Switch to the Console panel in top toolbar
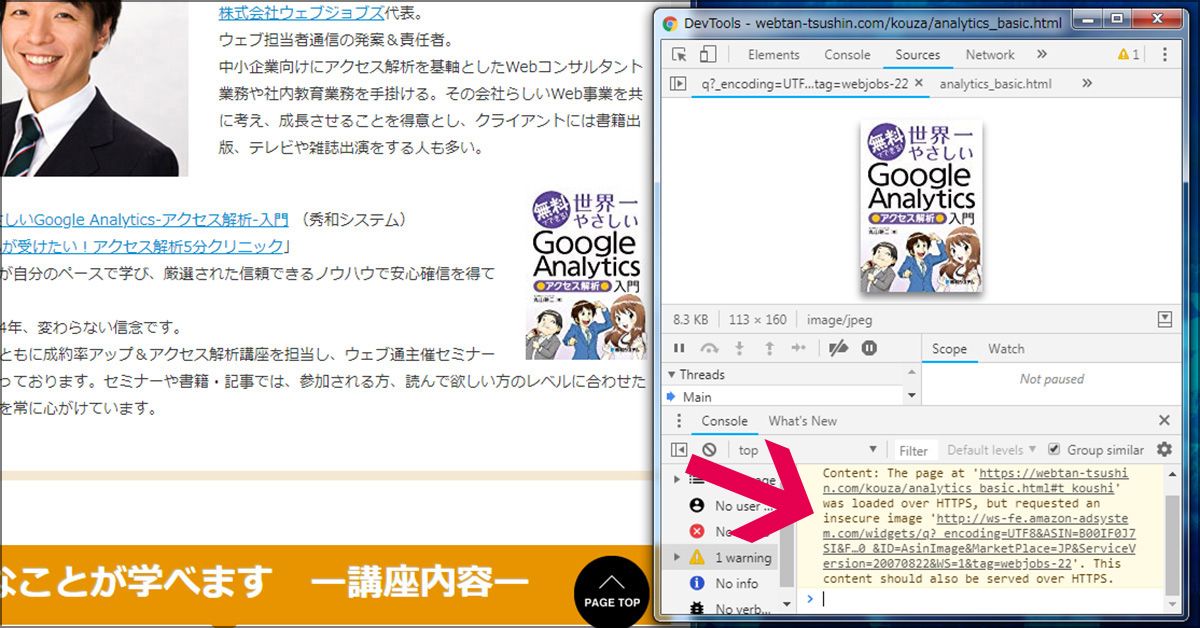Screen dimensions: 1200x628 coord(847,55)
